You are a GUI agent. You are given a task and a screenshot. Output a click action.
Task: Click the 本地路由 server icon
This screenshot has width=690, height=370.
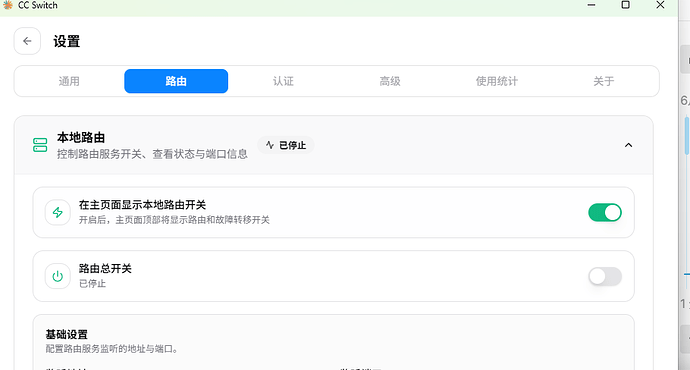(40, 145)
